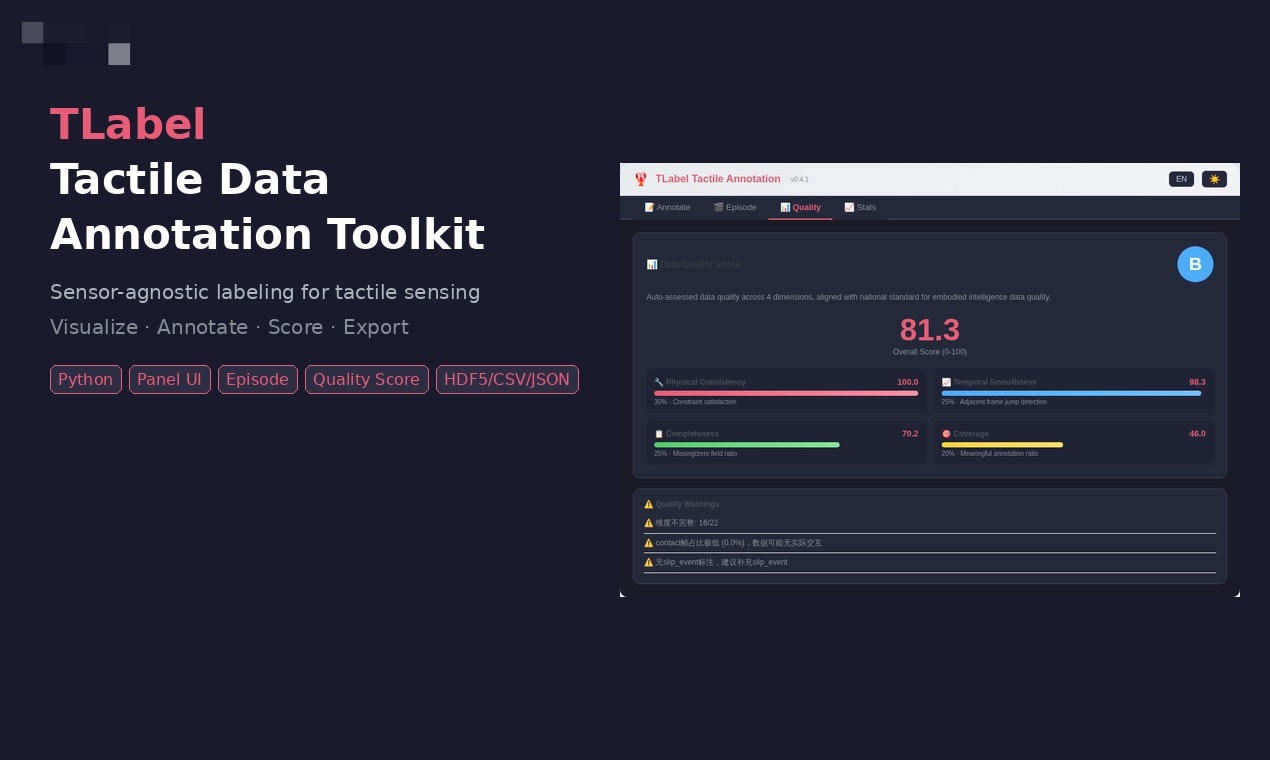This screenshot has height=760, width=1270.
Task: Click the 46.0 Coverage score
Action: click(1197, 434)
